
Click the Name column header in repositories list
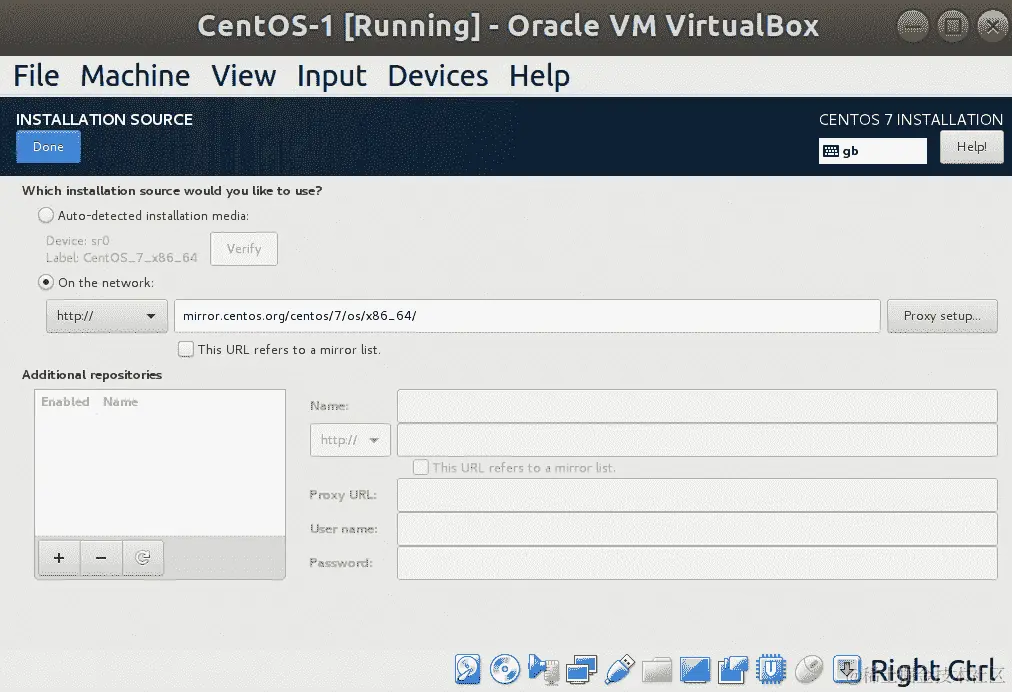pyautogui.click(x=121, y=402)
